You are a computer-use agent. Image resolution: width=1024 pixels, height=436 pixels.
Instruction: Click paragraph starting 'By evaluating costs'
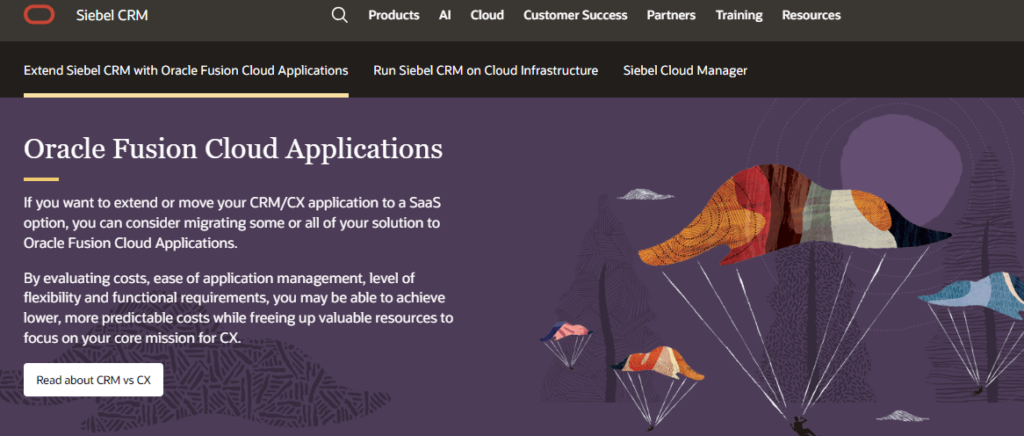(x=238, y=309)
